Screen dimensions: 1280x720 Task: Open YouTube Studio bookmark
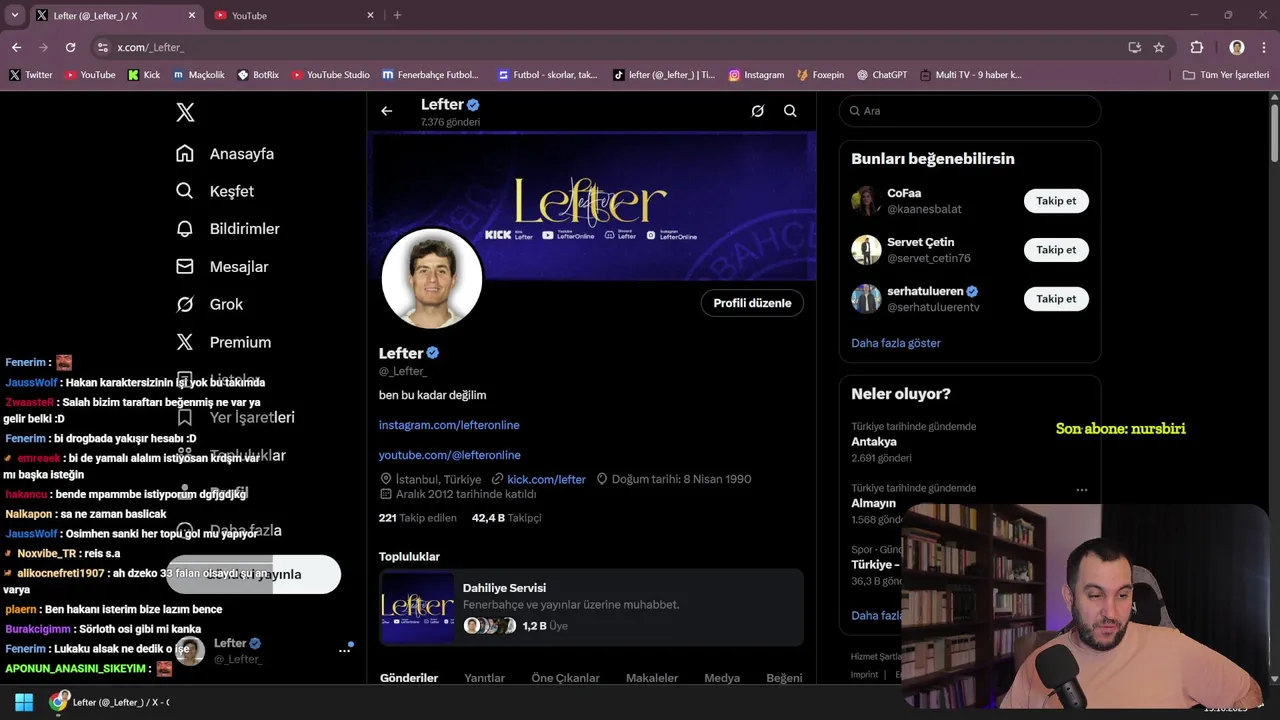pos(331,75)
